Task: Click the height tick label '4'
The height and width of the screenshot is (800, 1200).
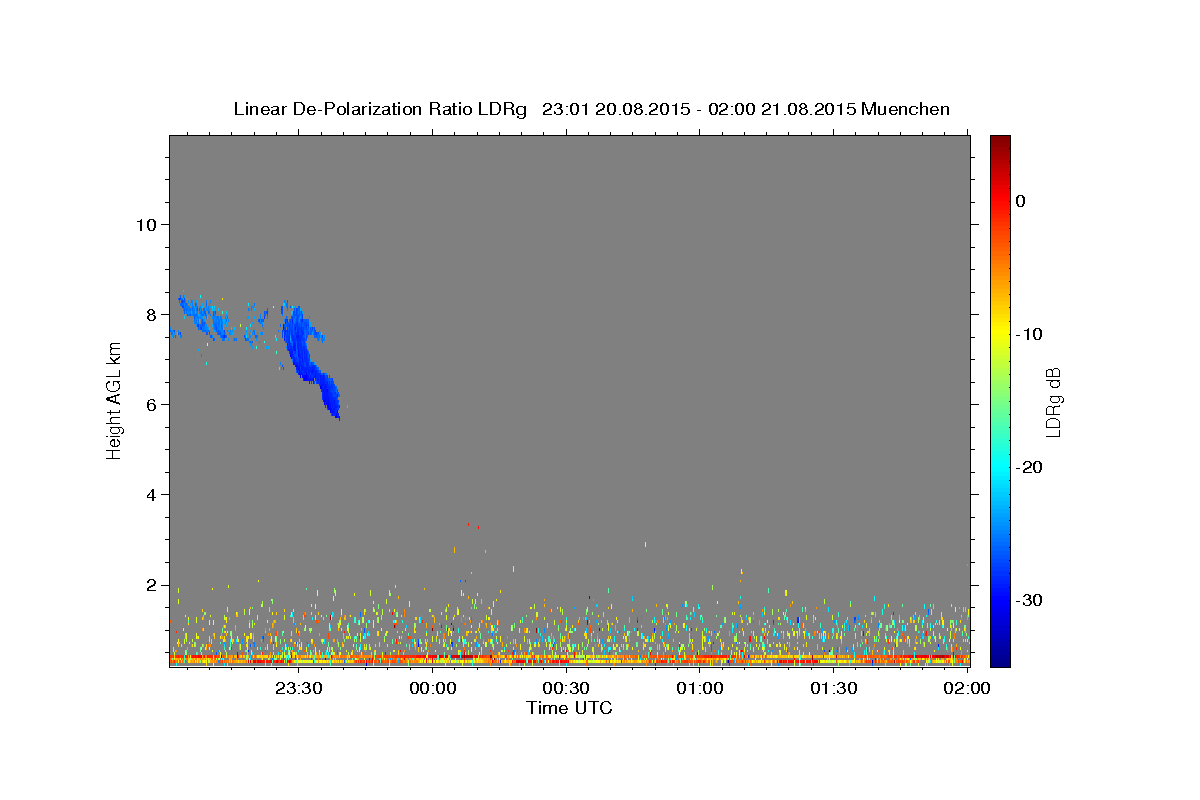Action: click(151, 495)
